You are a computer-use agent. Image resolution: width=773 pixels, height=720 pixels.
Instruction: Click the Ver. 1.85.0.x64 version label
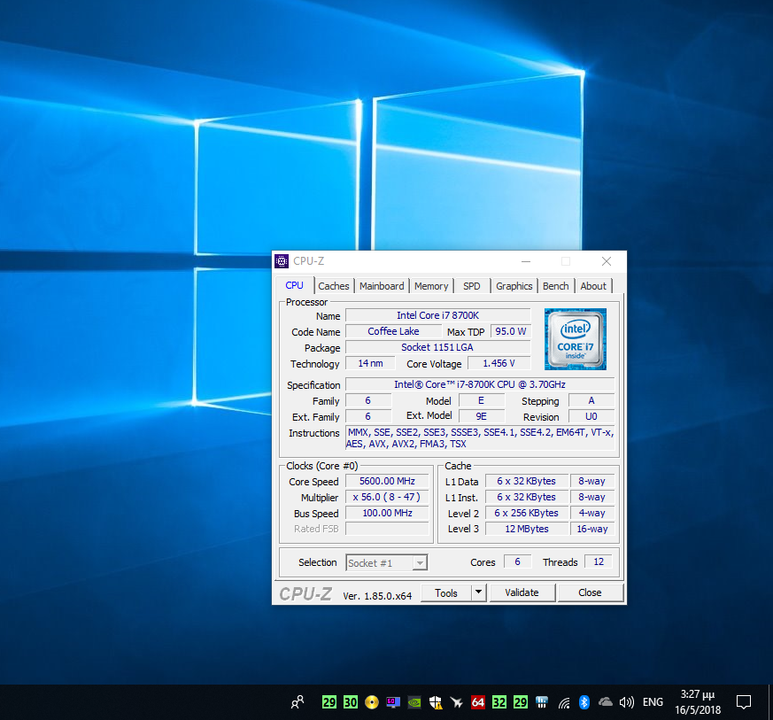(x=377, y=596)
